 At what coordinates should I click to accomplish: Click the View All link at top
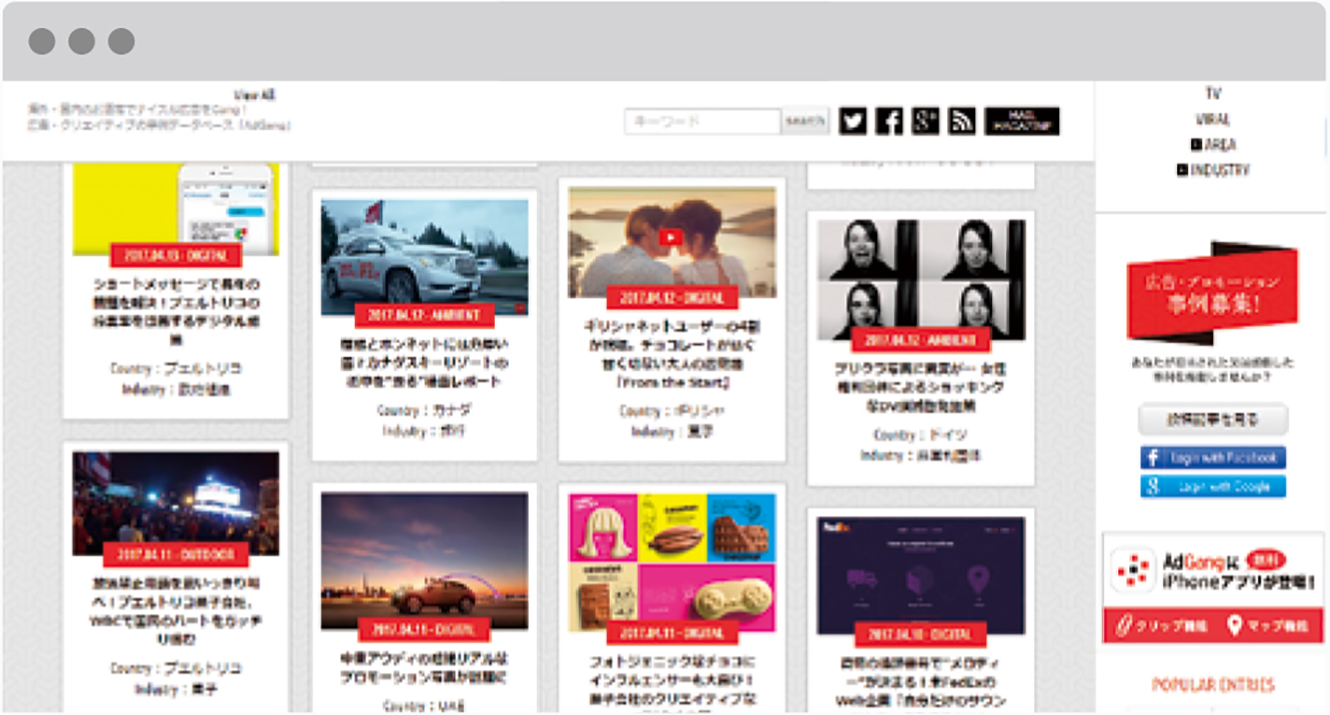pyautogui.click(x=255, y=95)
